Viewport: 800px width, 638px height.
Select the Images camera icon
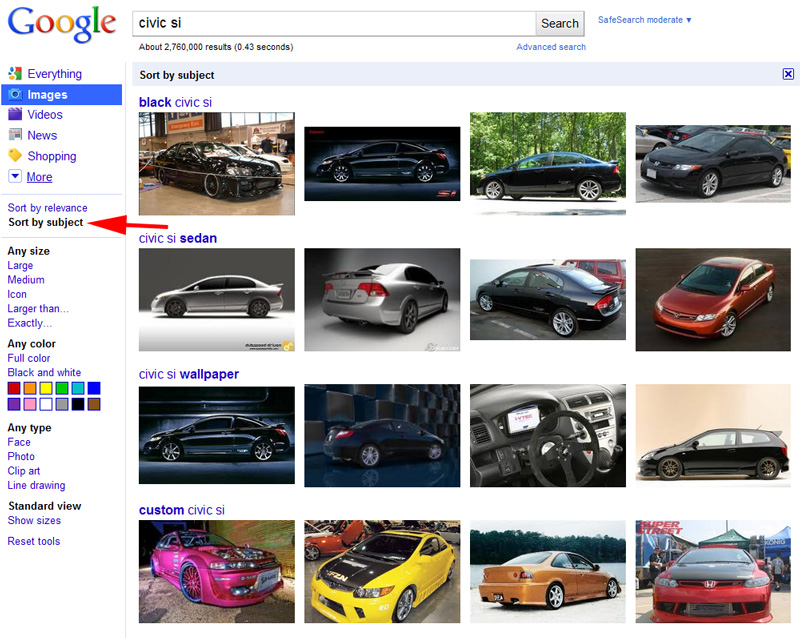pos(15,94)
